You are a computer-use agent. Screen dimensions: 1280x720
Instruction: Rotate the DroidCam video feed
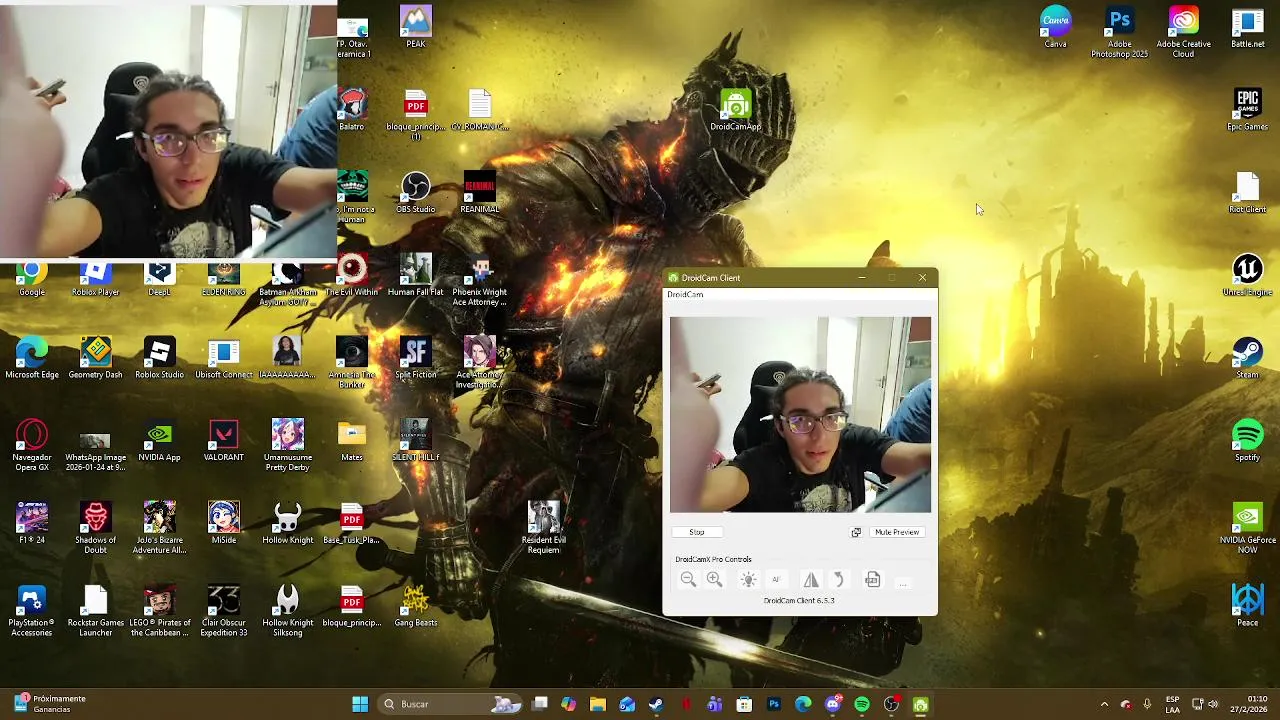(x=839, y=580)
